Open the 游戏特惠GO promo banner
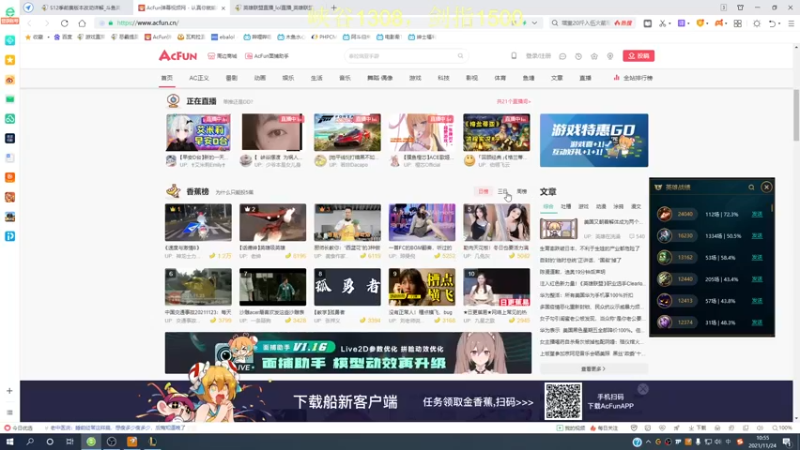The image size is (800, 450). click(x=594, y=140)
